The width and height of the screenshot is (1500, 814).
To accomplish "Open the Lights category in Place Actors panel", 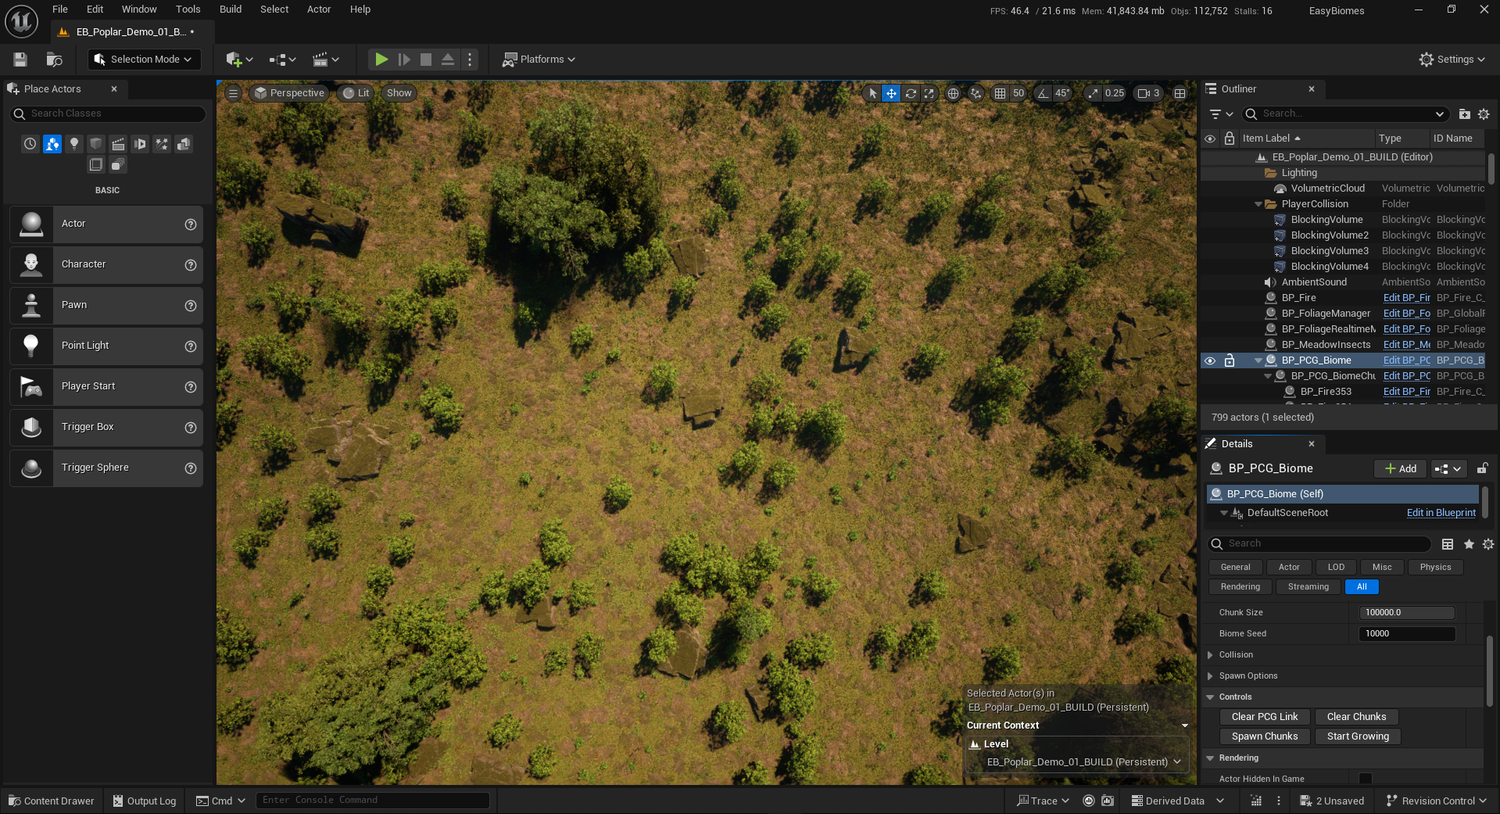I will (74, 143).
